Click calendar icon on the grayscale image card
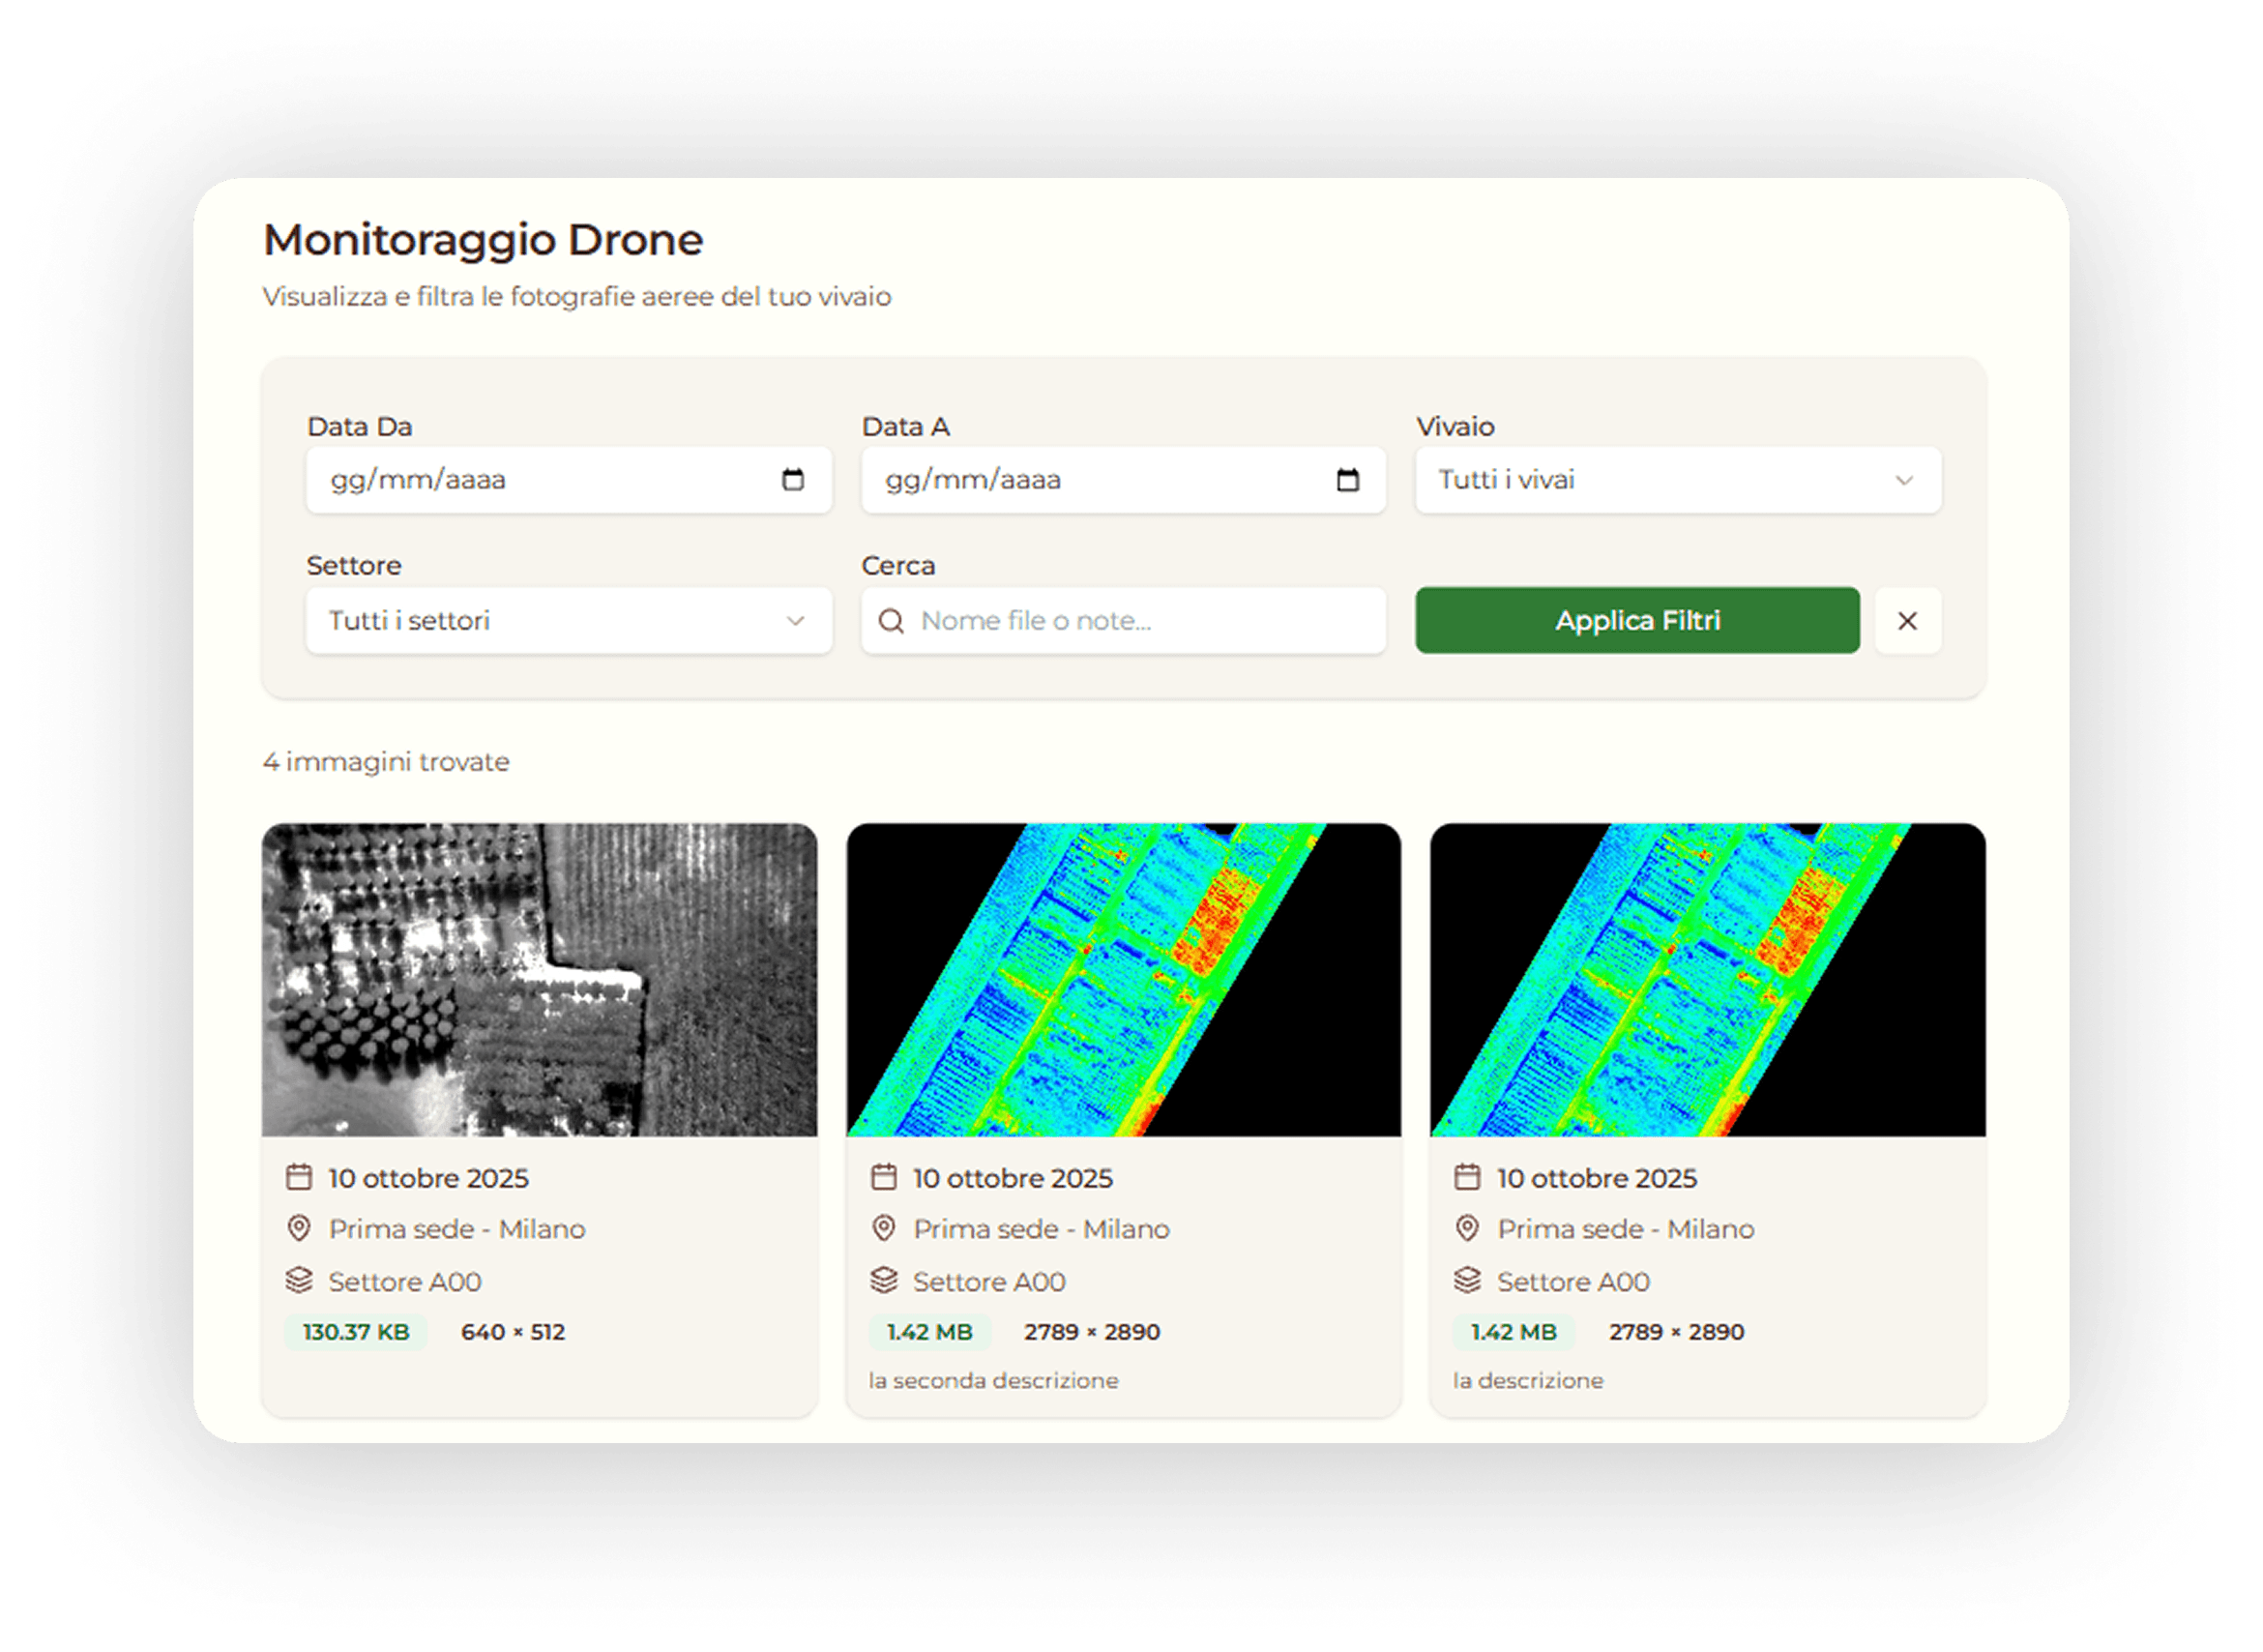This screenshot has width=2263, height=1652. [x=299, y=1177]
